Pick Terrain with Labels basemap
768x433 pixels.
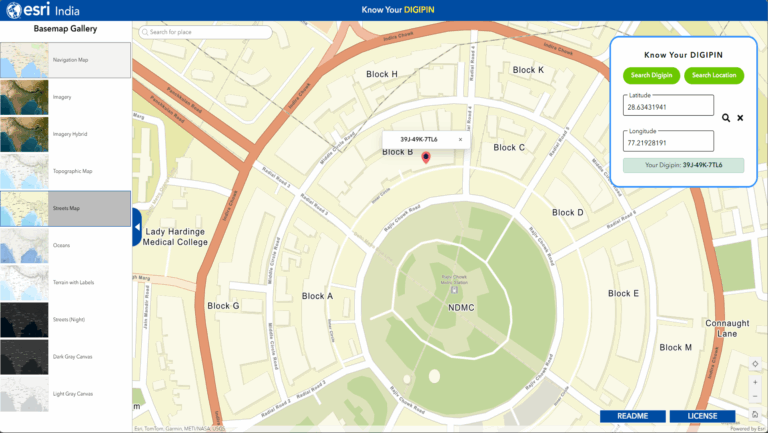66,283
